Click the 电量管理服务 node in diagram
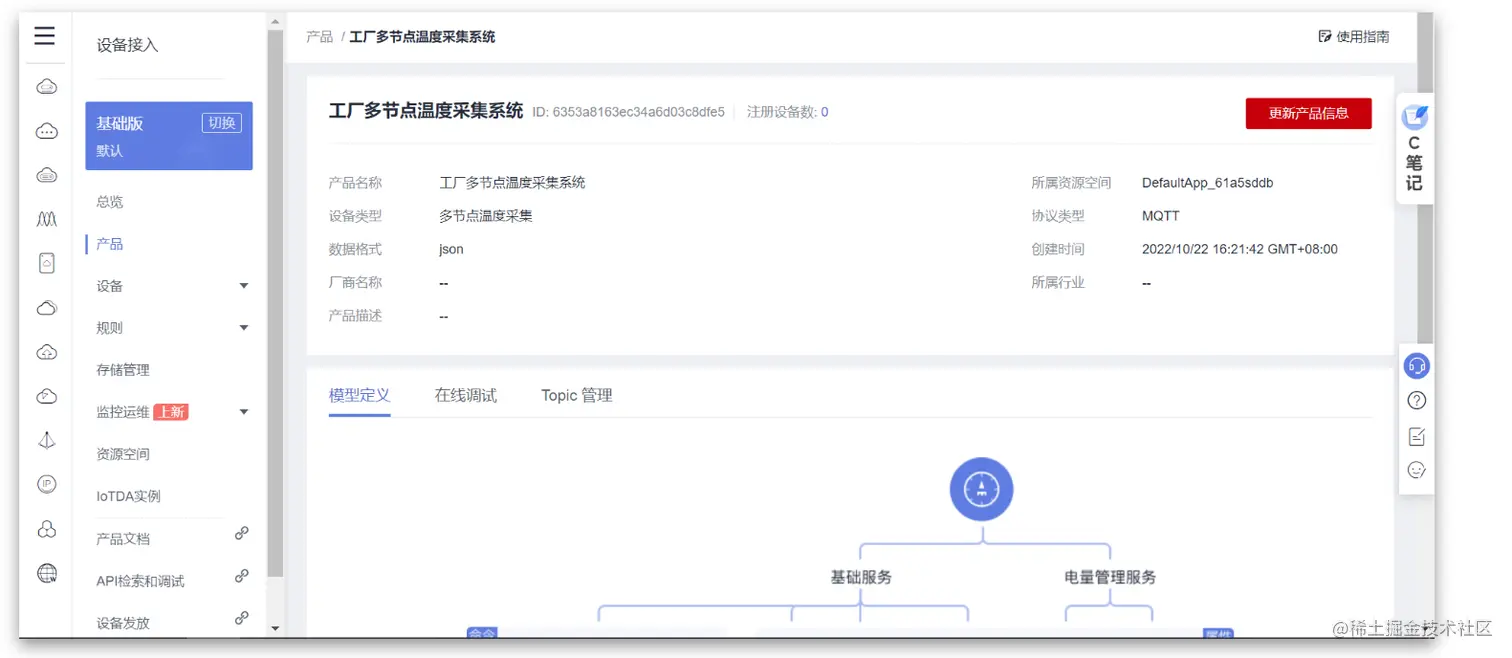Viewport: 1512px width, 658px height. [x=1110, y=577]
